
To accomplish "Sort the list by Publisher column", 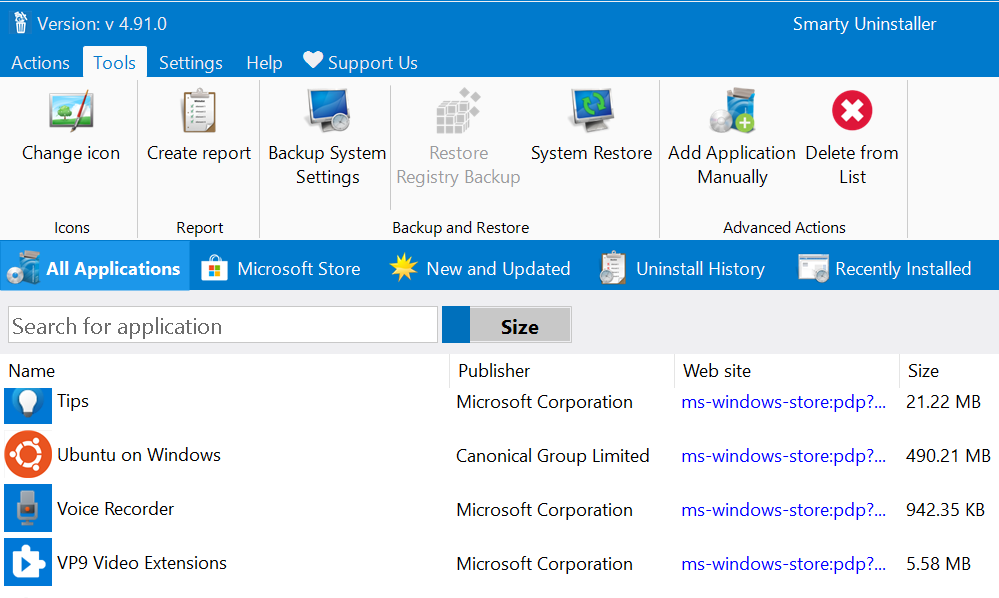I will pyautogui.click(x=494, y=370).
